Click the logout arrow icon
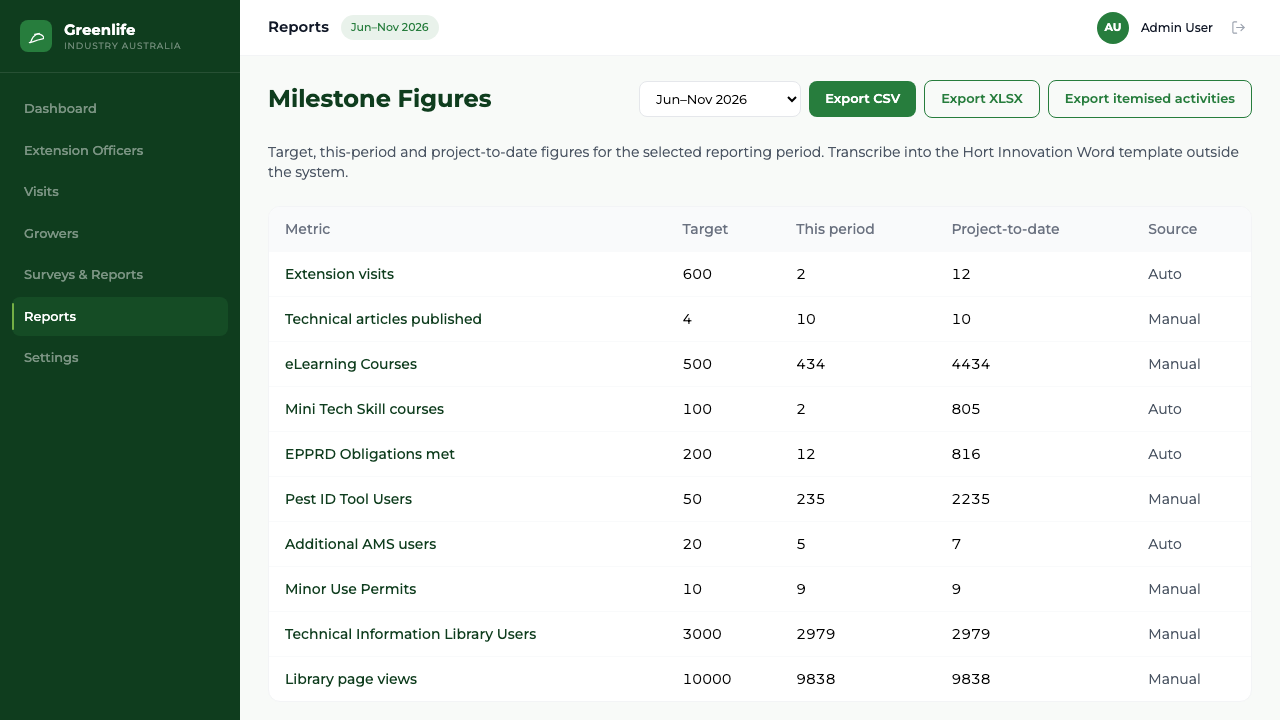Screen dimensions: 1280x720 coord(1238,28)
